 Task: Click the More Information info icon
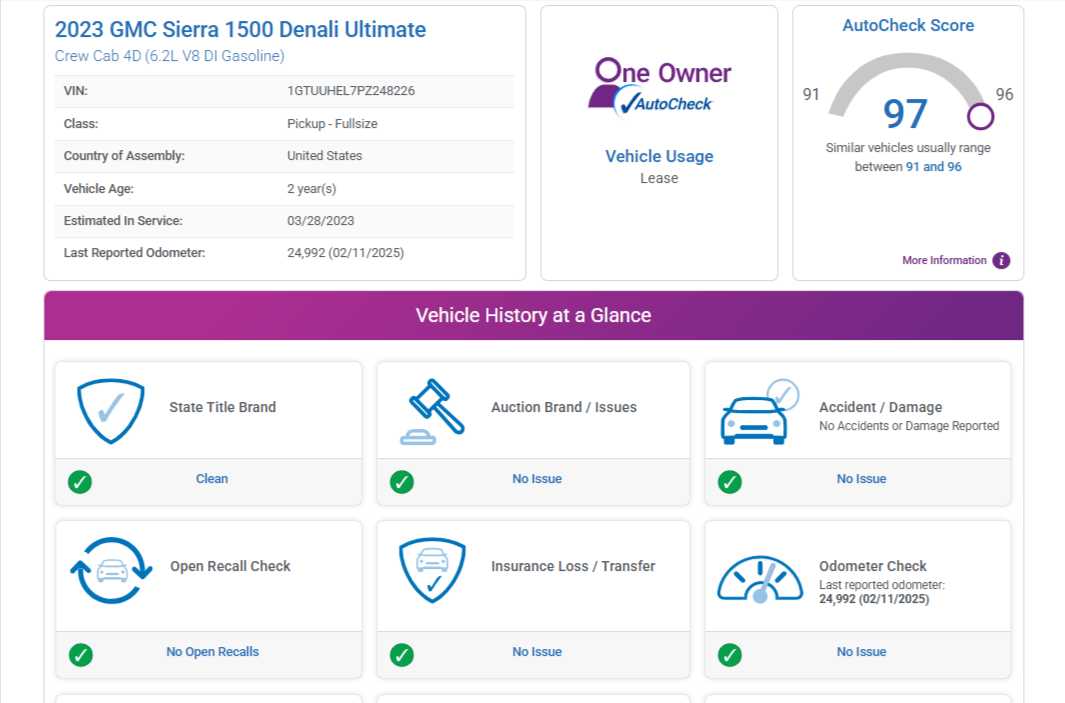point(1001,261)
